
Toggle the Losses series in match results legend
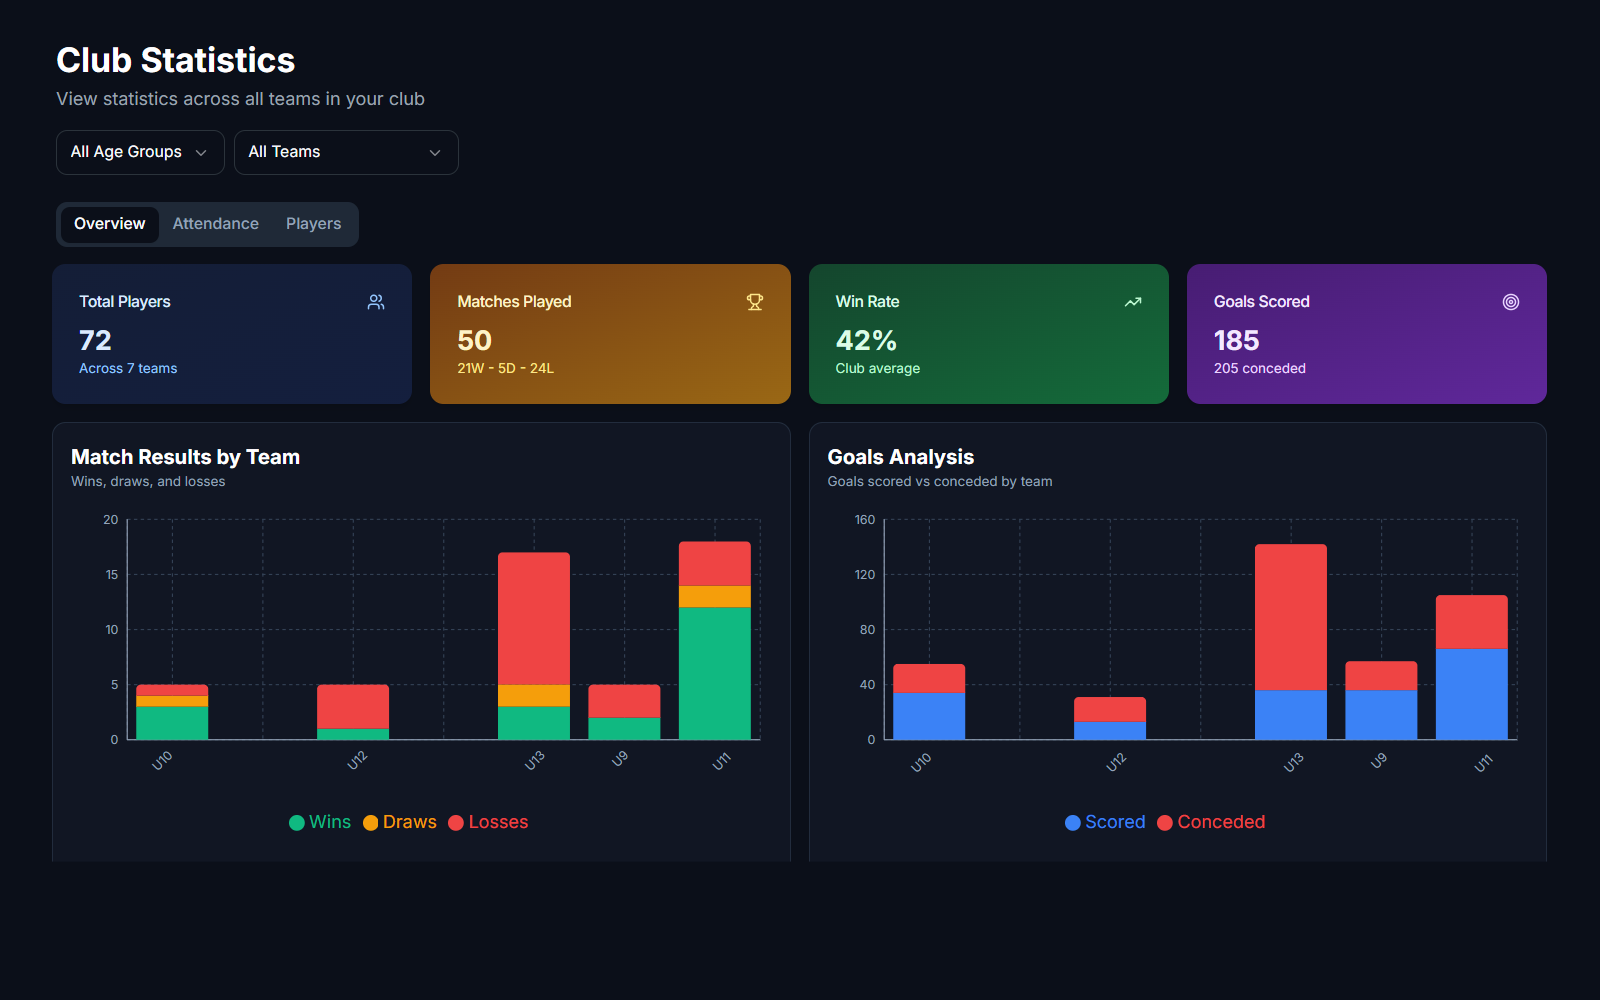pyautogui.click(x=497, y=822)
